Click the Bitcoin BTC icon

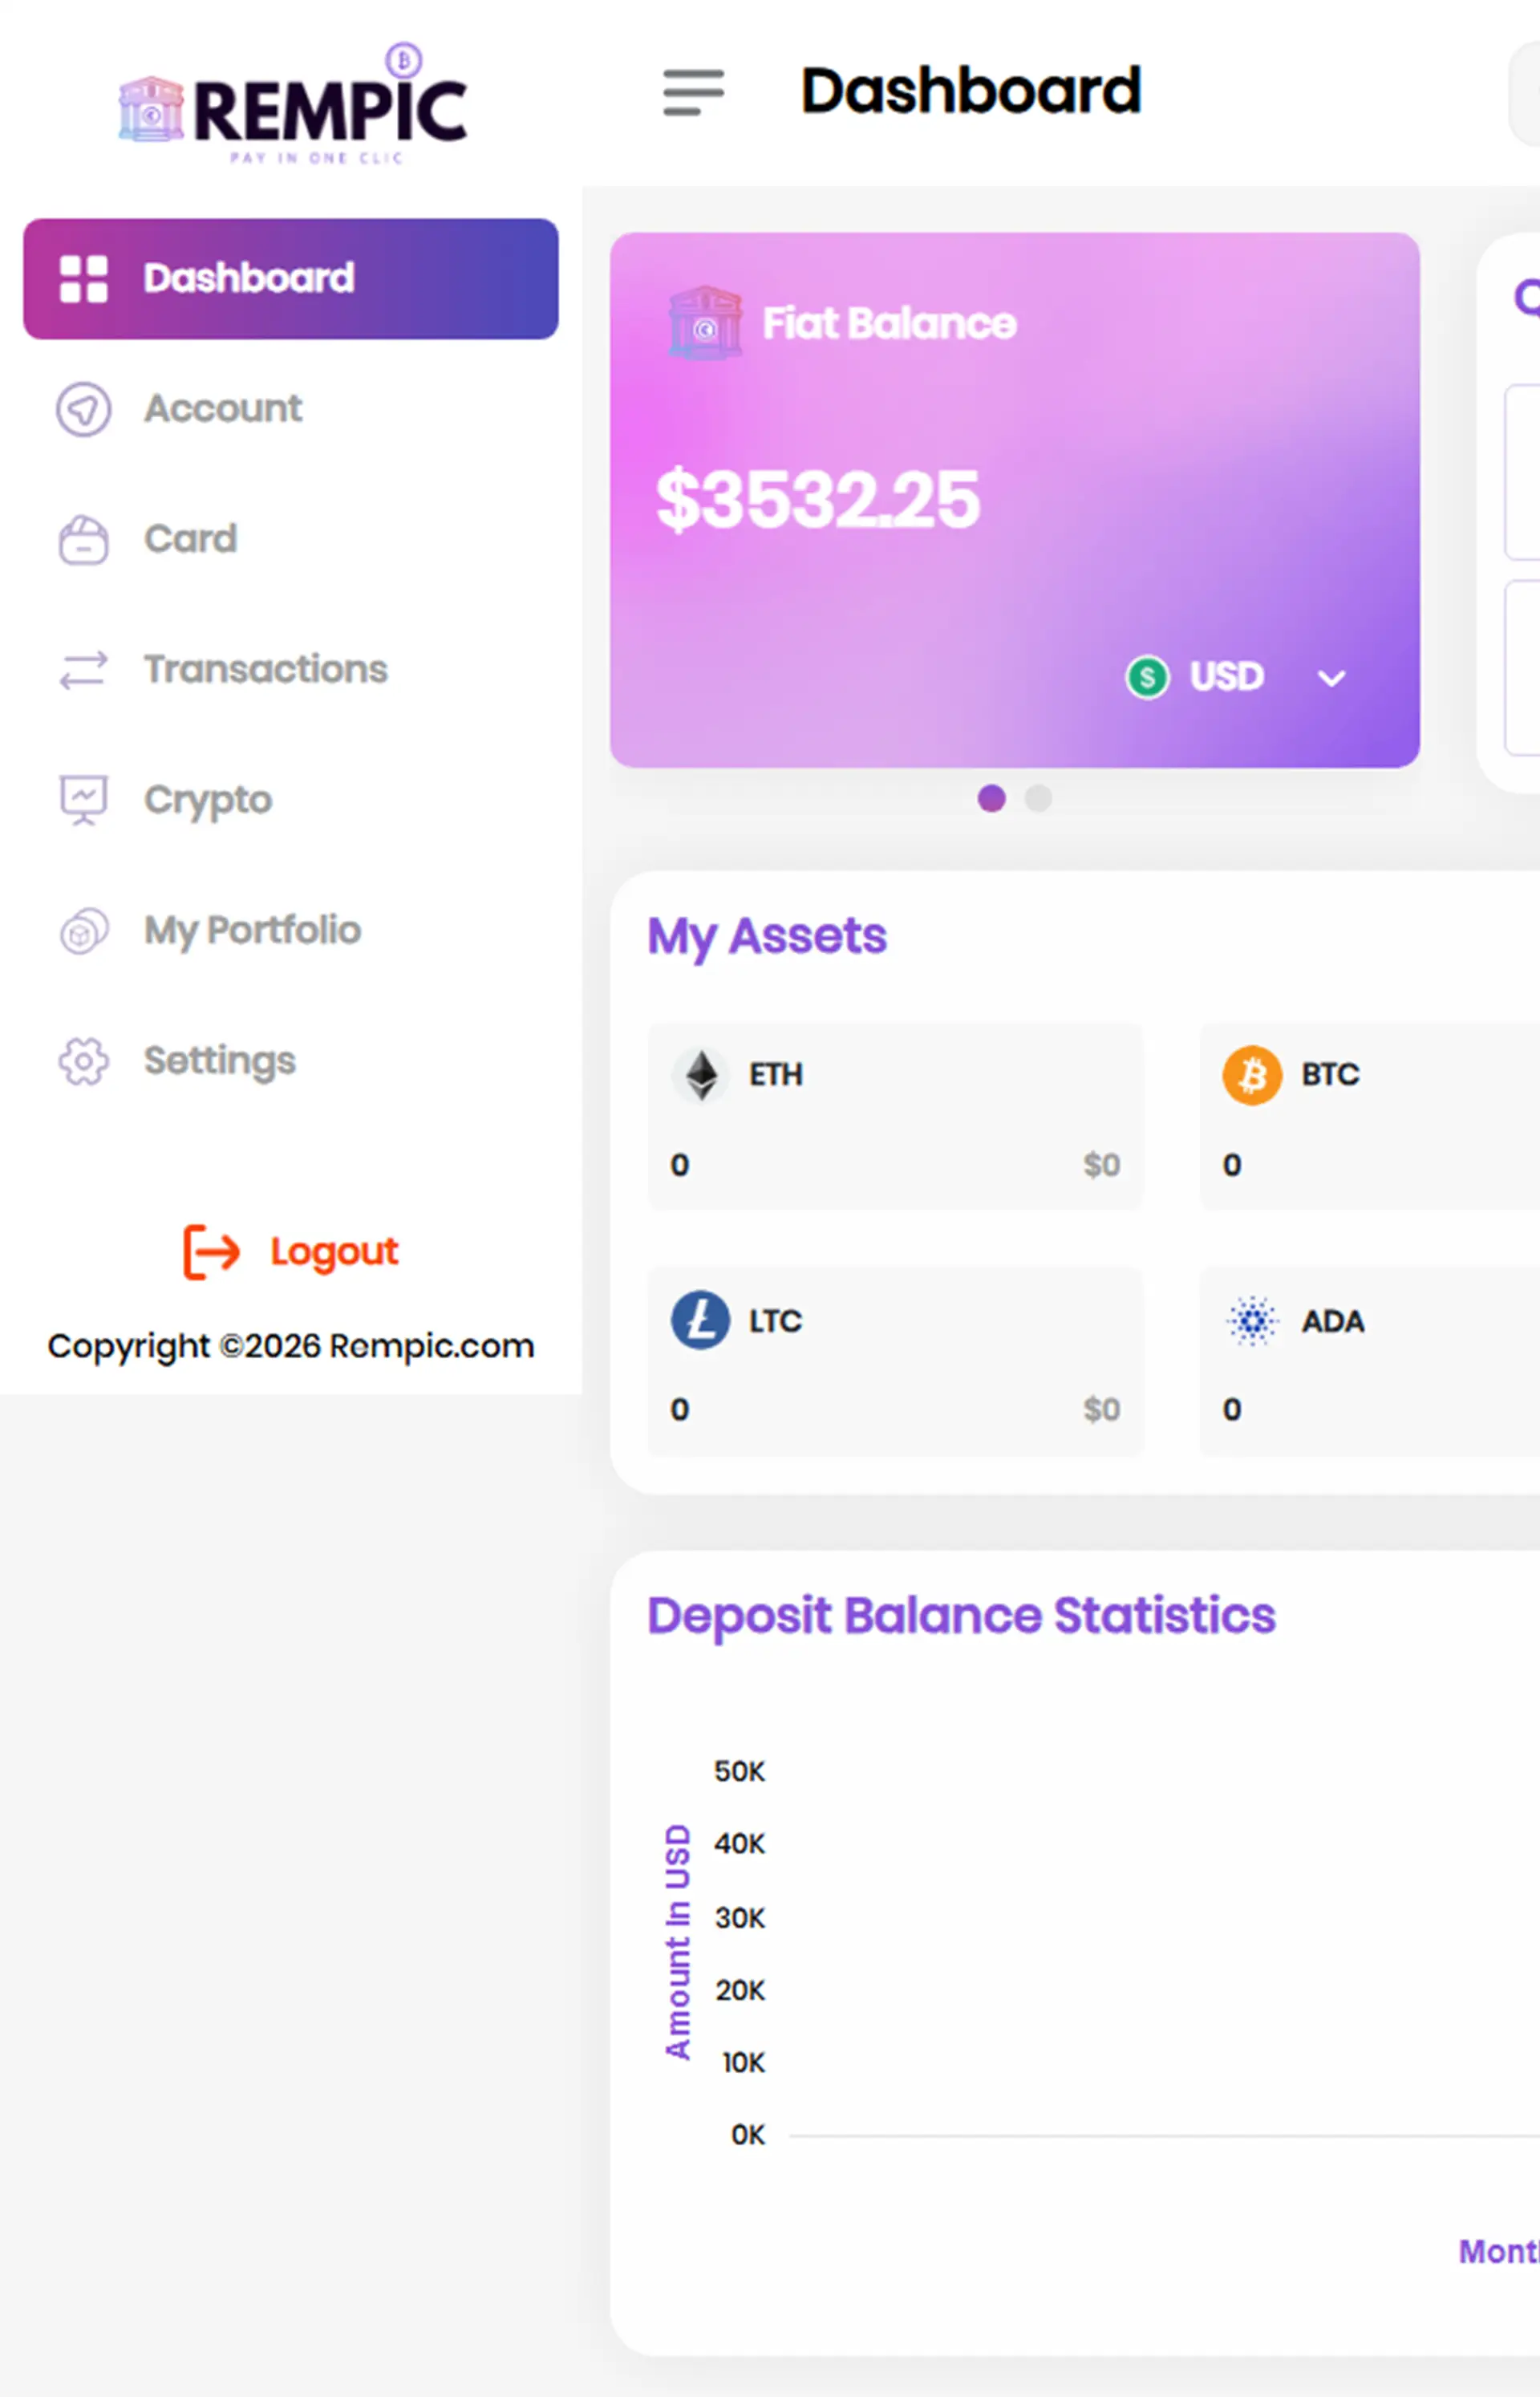coord(1252,1075)
